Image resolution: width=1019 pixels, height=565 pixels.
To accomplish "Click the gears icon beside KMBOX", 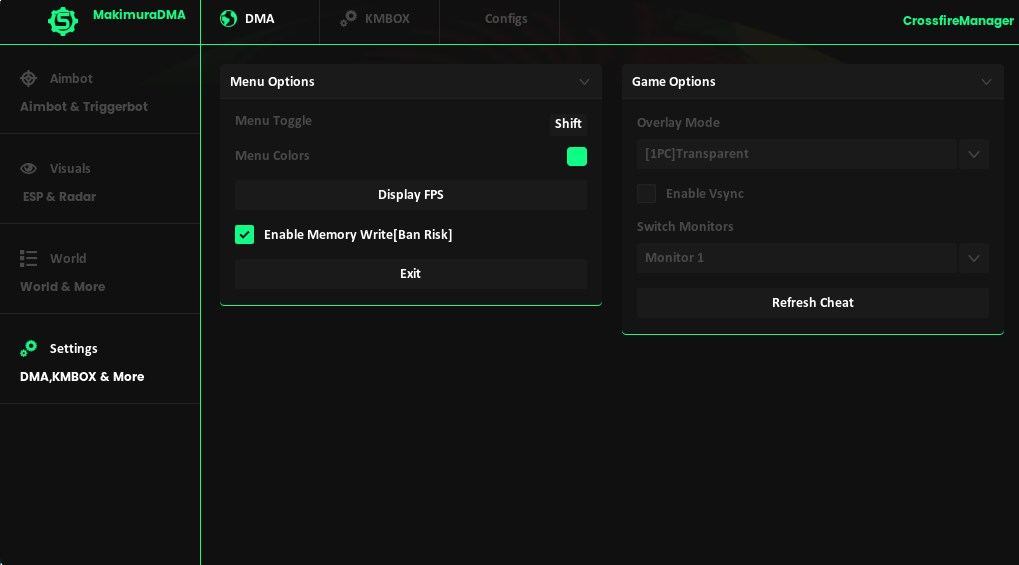I will pos(348,19).
